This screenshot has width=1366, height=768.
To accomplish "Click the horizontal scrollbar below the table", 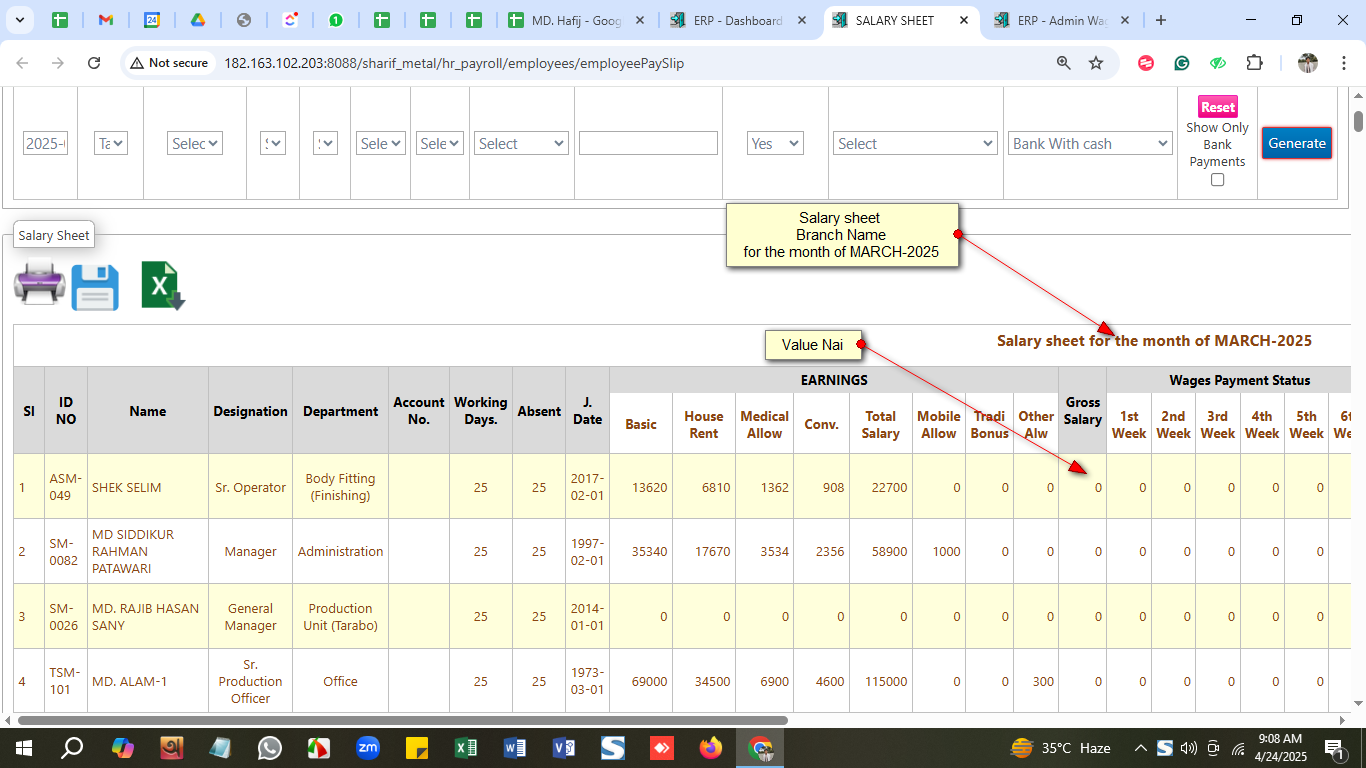I will [x=400, y=720].
